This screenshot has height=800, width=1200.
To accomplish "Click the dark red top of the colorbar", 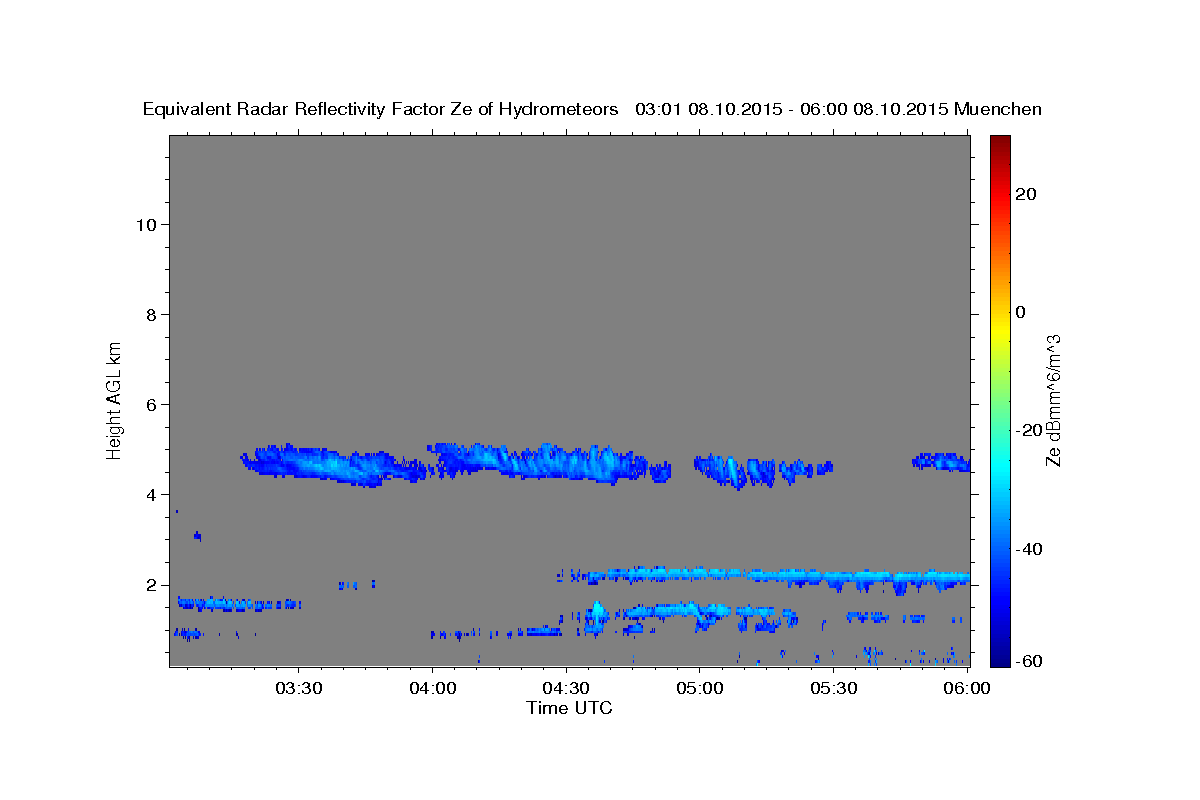I will [999, 142].
